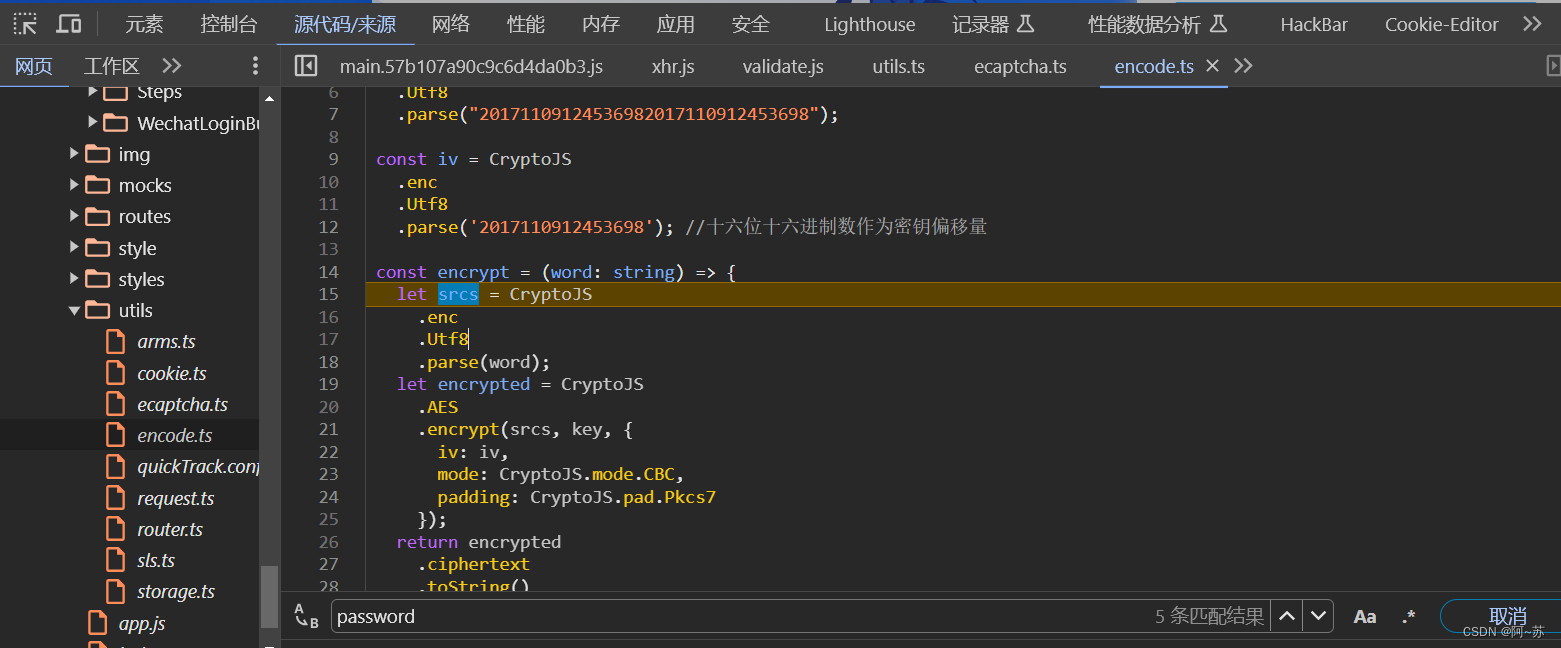Screen dimensions: 1561x648
Task: Jump to the next search match
Action: point(1318,616)
